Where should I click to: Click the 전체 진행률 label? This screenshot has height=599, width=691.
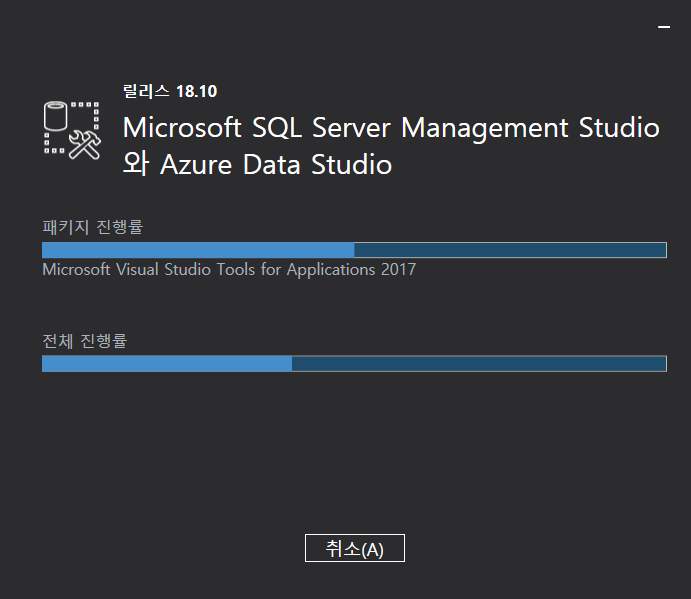coord(85,341)
